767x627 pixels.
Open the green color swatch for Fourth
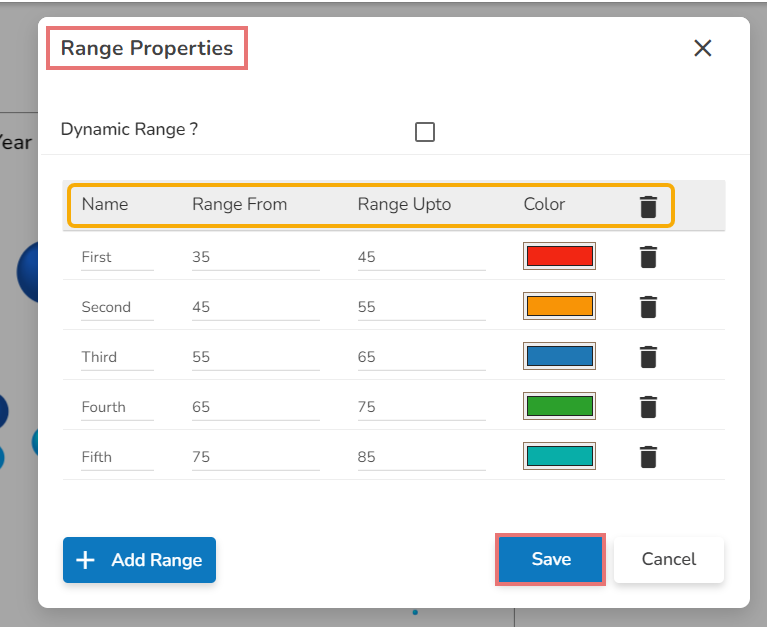(559, 406)
